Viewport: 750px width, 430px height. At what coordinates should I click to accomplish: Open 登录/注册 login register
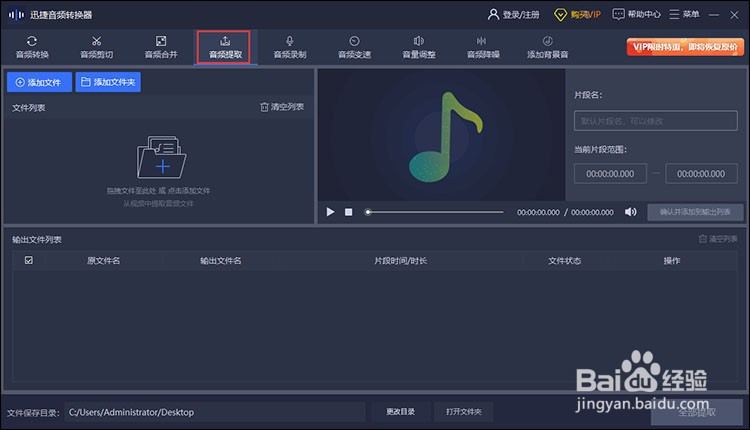point(514,15)
